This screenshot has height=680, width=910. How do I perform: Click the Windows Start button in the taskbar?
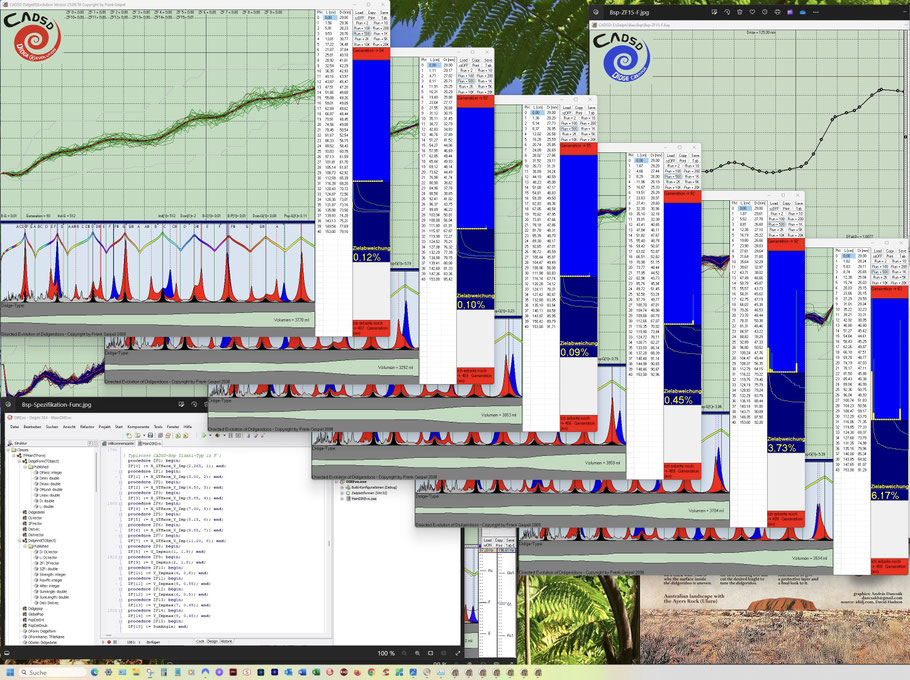[x=10, y=672]
